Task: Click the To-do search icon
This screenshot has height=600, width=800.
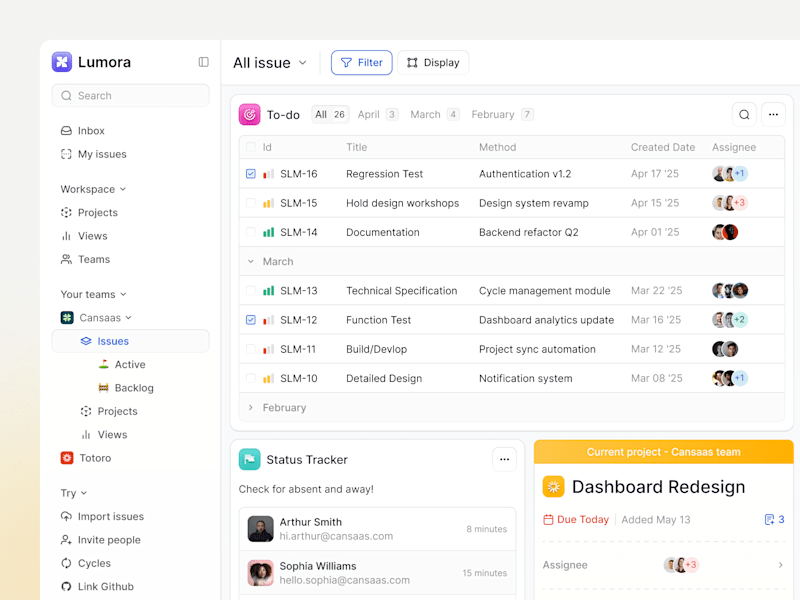Action: click(744, 114)
